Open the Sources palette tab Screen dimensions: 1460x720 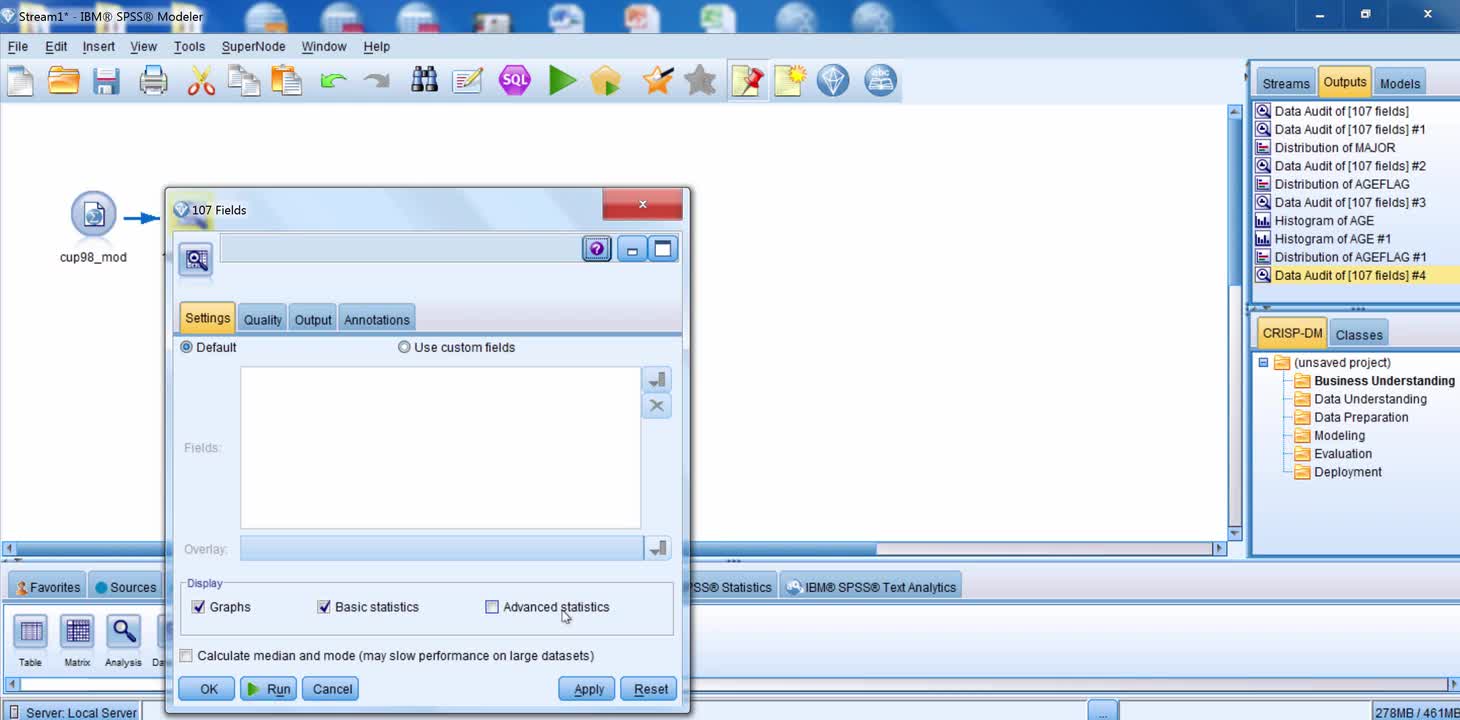[x=126, y=587]
